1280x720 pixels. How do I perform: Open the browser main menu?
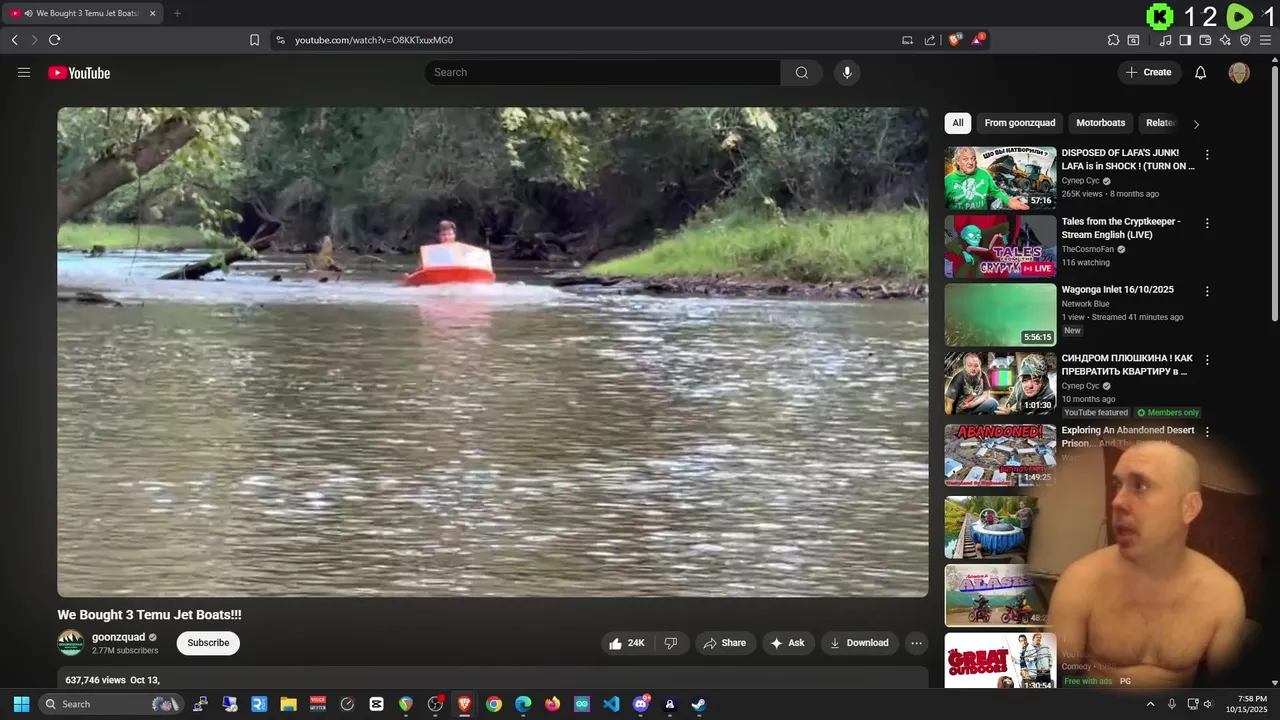(x=1266, y=40)
